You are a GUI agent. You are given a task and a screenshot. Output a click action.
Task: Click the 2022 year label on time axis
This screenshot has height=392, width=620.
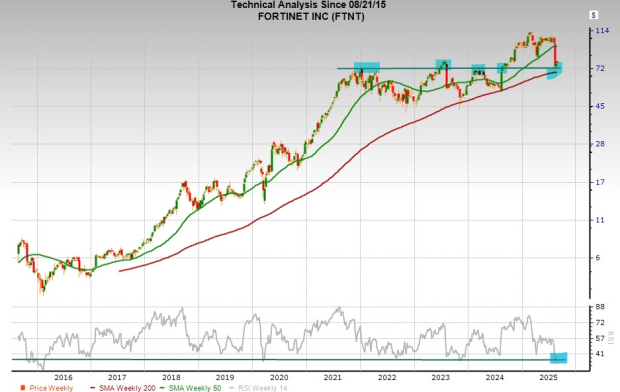(387, 377)
